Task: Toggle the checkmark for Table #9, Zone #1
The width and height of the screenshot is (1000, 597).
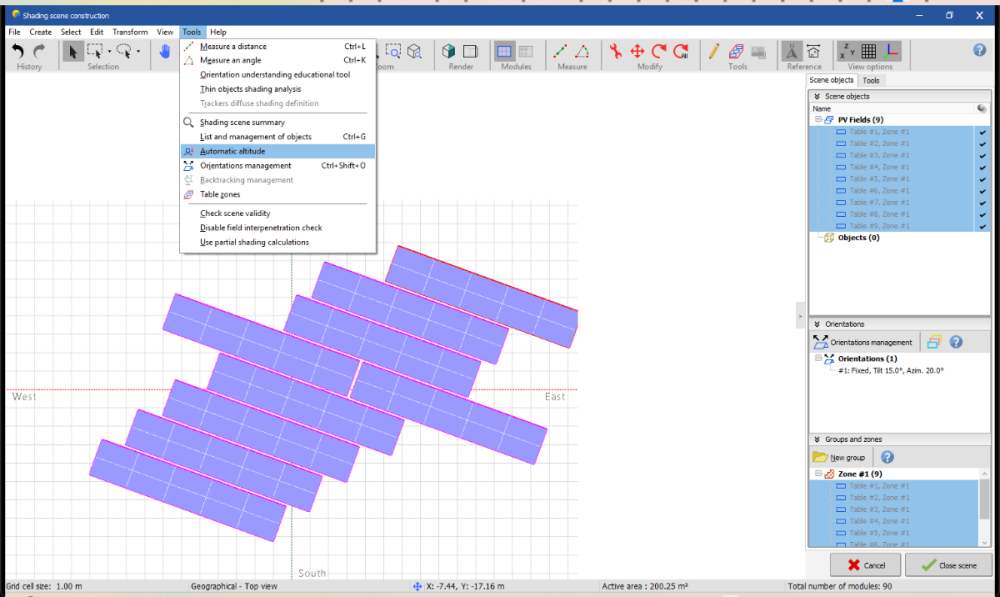Action: click(x=982, y=226)
